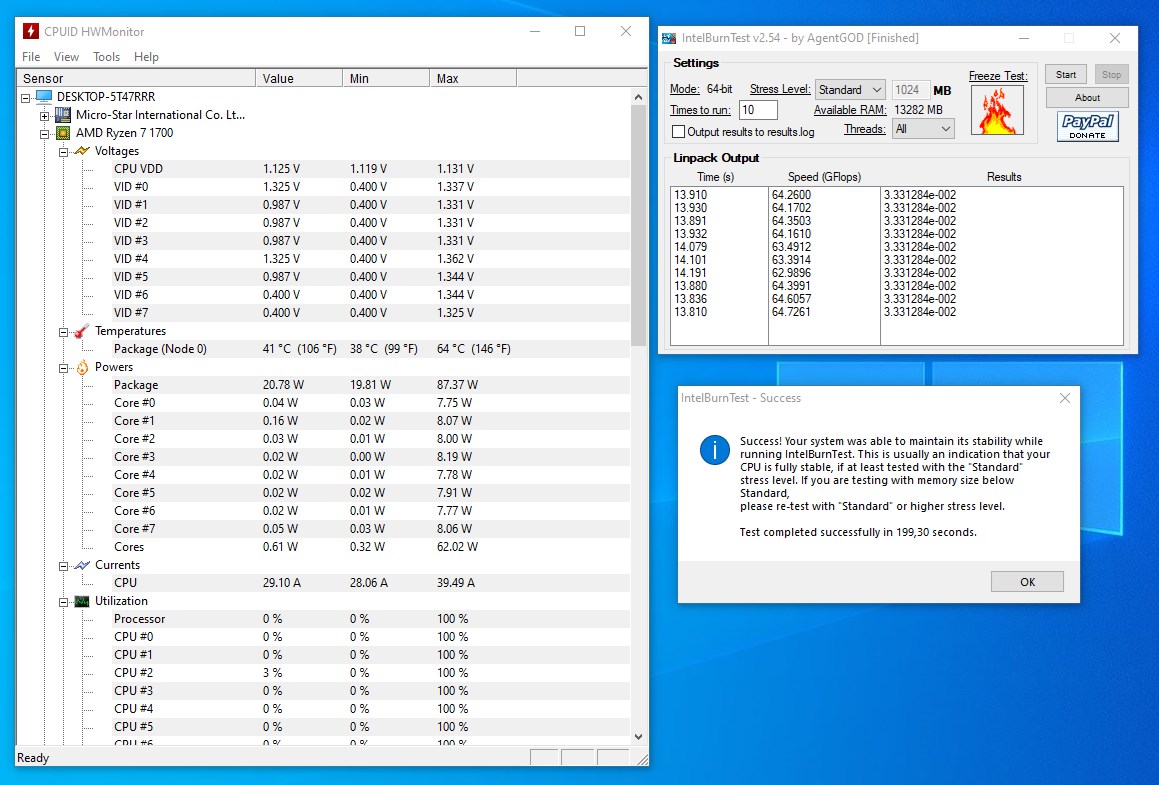This screenshot has width=1159, height=785.
Task: Close the IntelBurnTest Success dialog
Action: 1064,398
